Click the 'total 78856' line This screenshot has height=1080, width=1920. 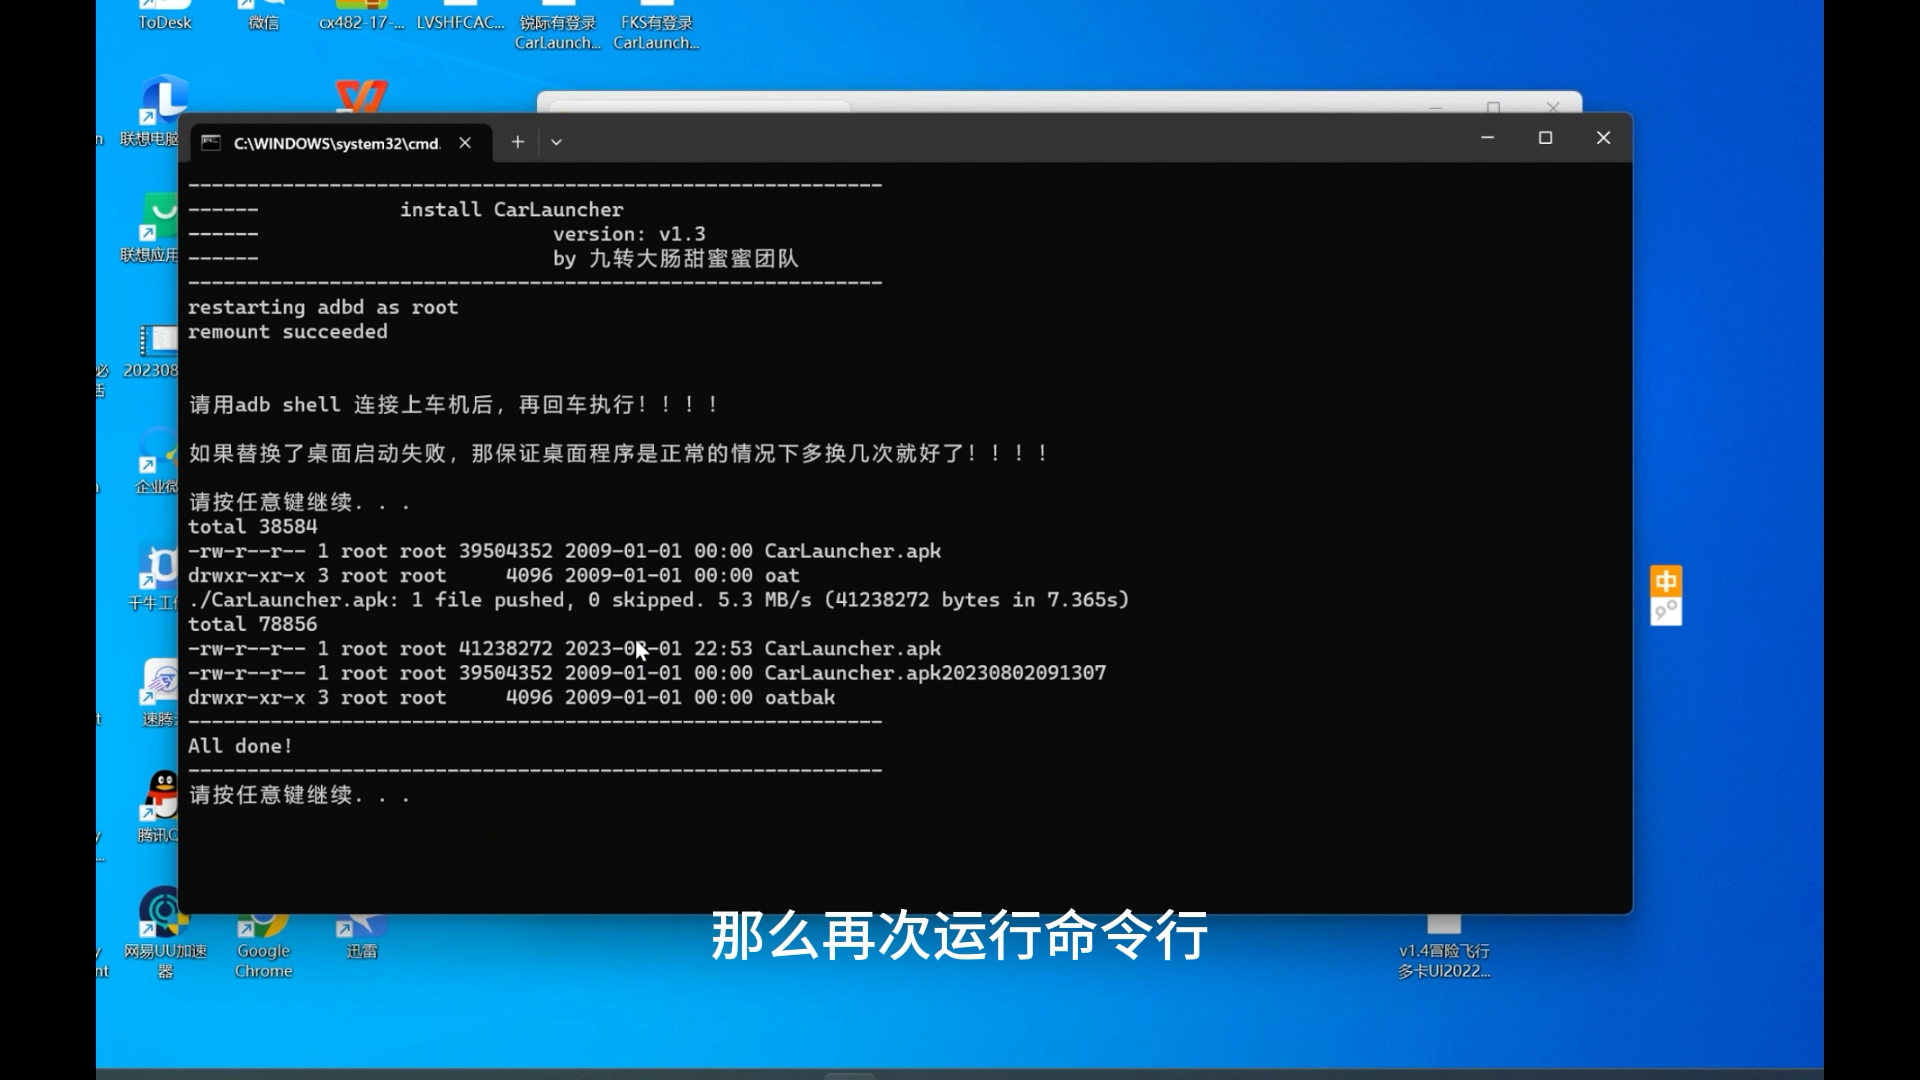click(253, 624)
